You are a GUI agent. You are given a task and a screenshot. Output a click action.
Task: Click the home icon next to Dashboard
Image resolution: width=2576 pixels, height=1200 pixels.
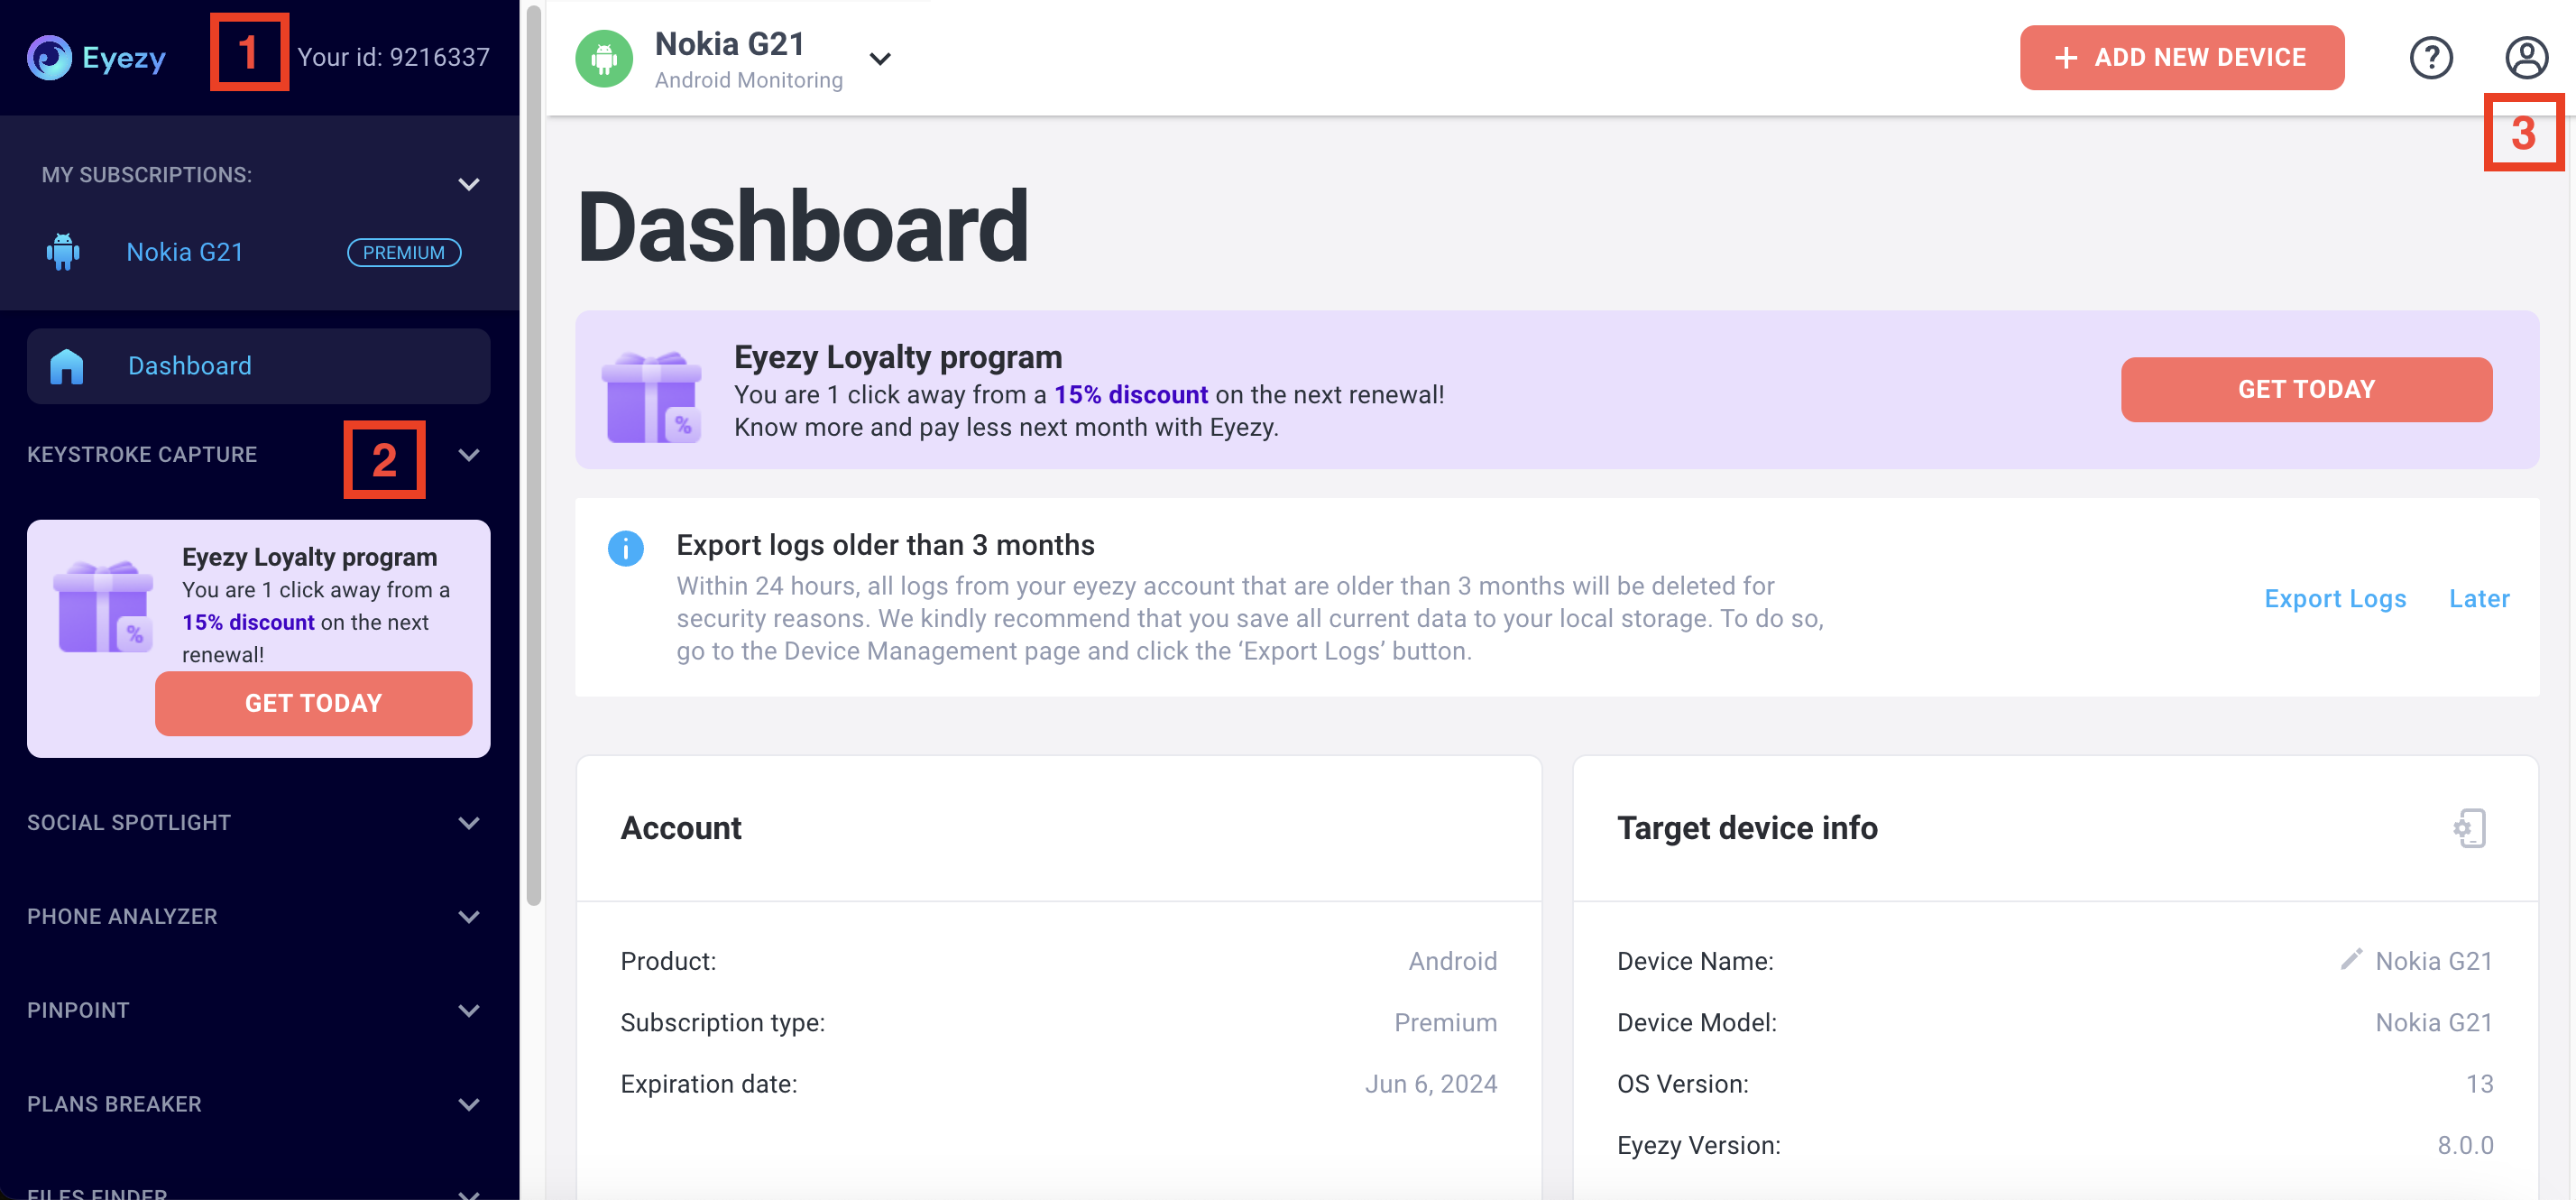pos(64,365)
